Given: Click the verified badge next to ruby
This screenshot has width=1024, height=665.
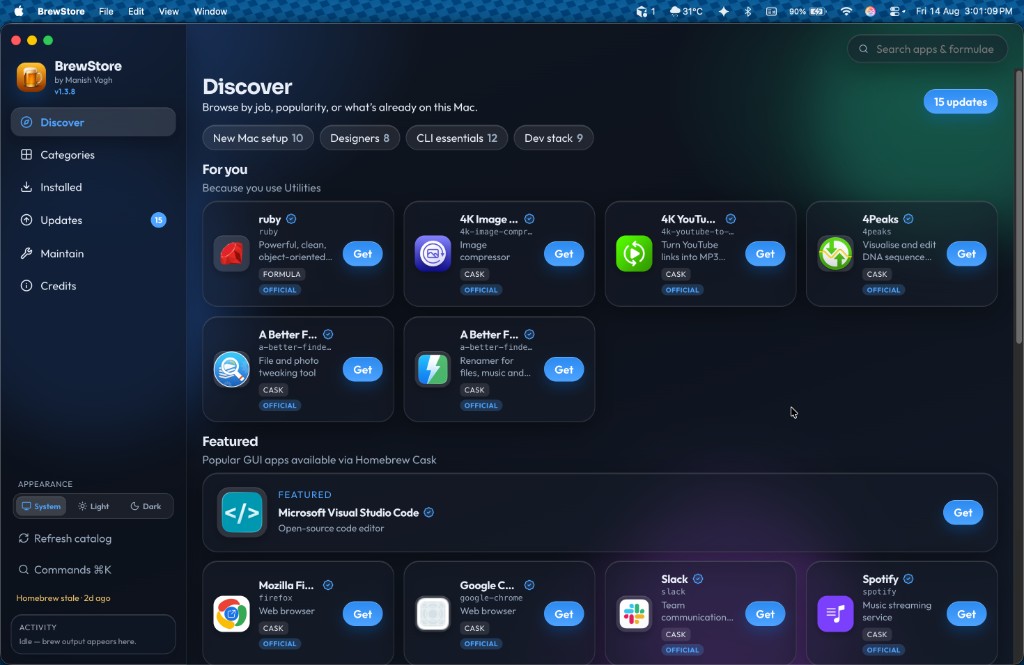Looking at the screenshot, I should (291, 219).
